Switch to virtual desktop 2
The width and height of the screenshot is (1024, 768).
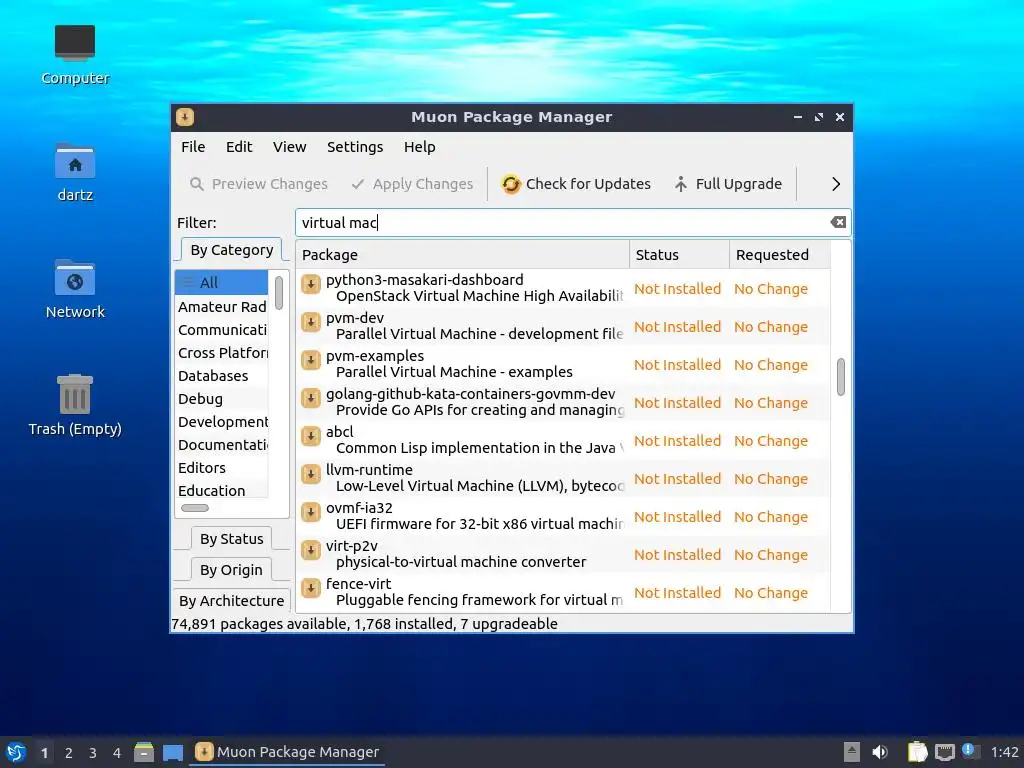[69, 753]
